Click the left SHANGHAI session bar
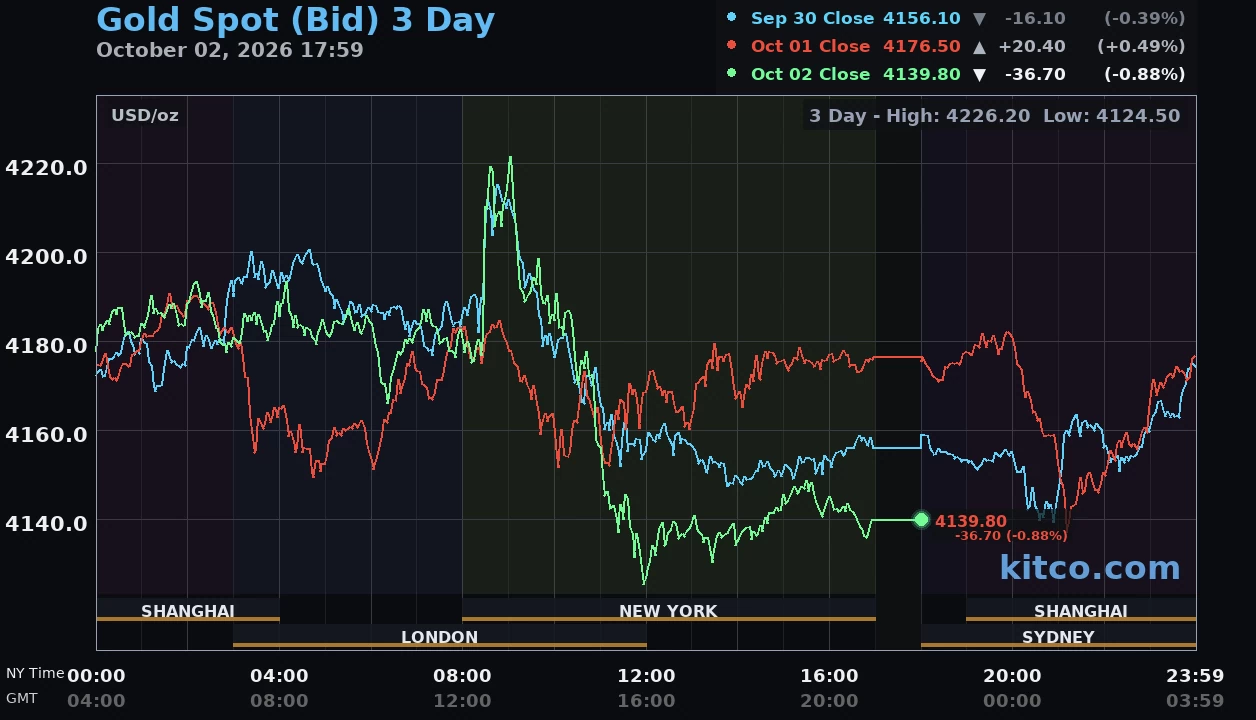Screen dimensions: 1256x720 pyautogui.click(x=188, y=610)
